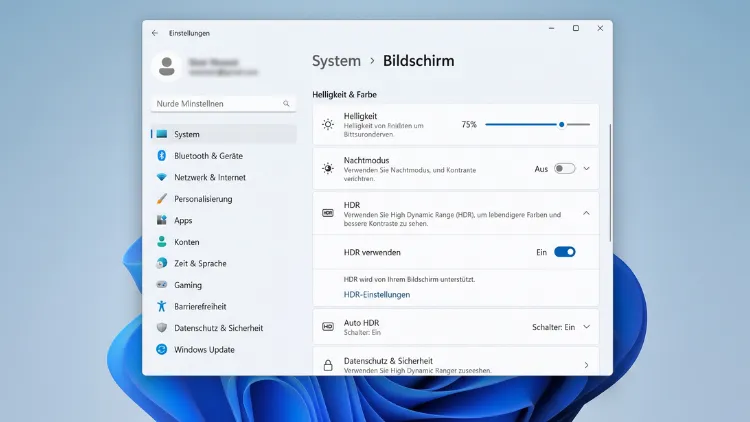Click the brightness slider thumb
This screenshot has height=422, width=750.
562,124
